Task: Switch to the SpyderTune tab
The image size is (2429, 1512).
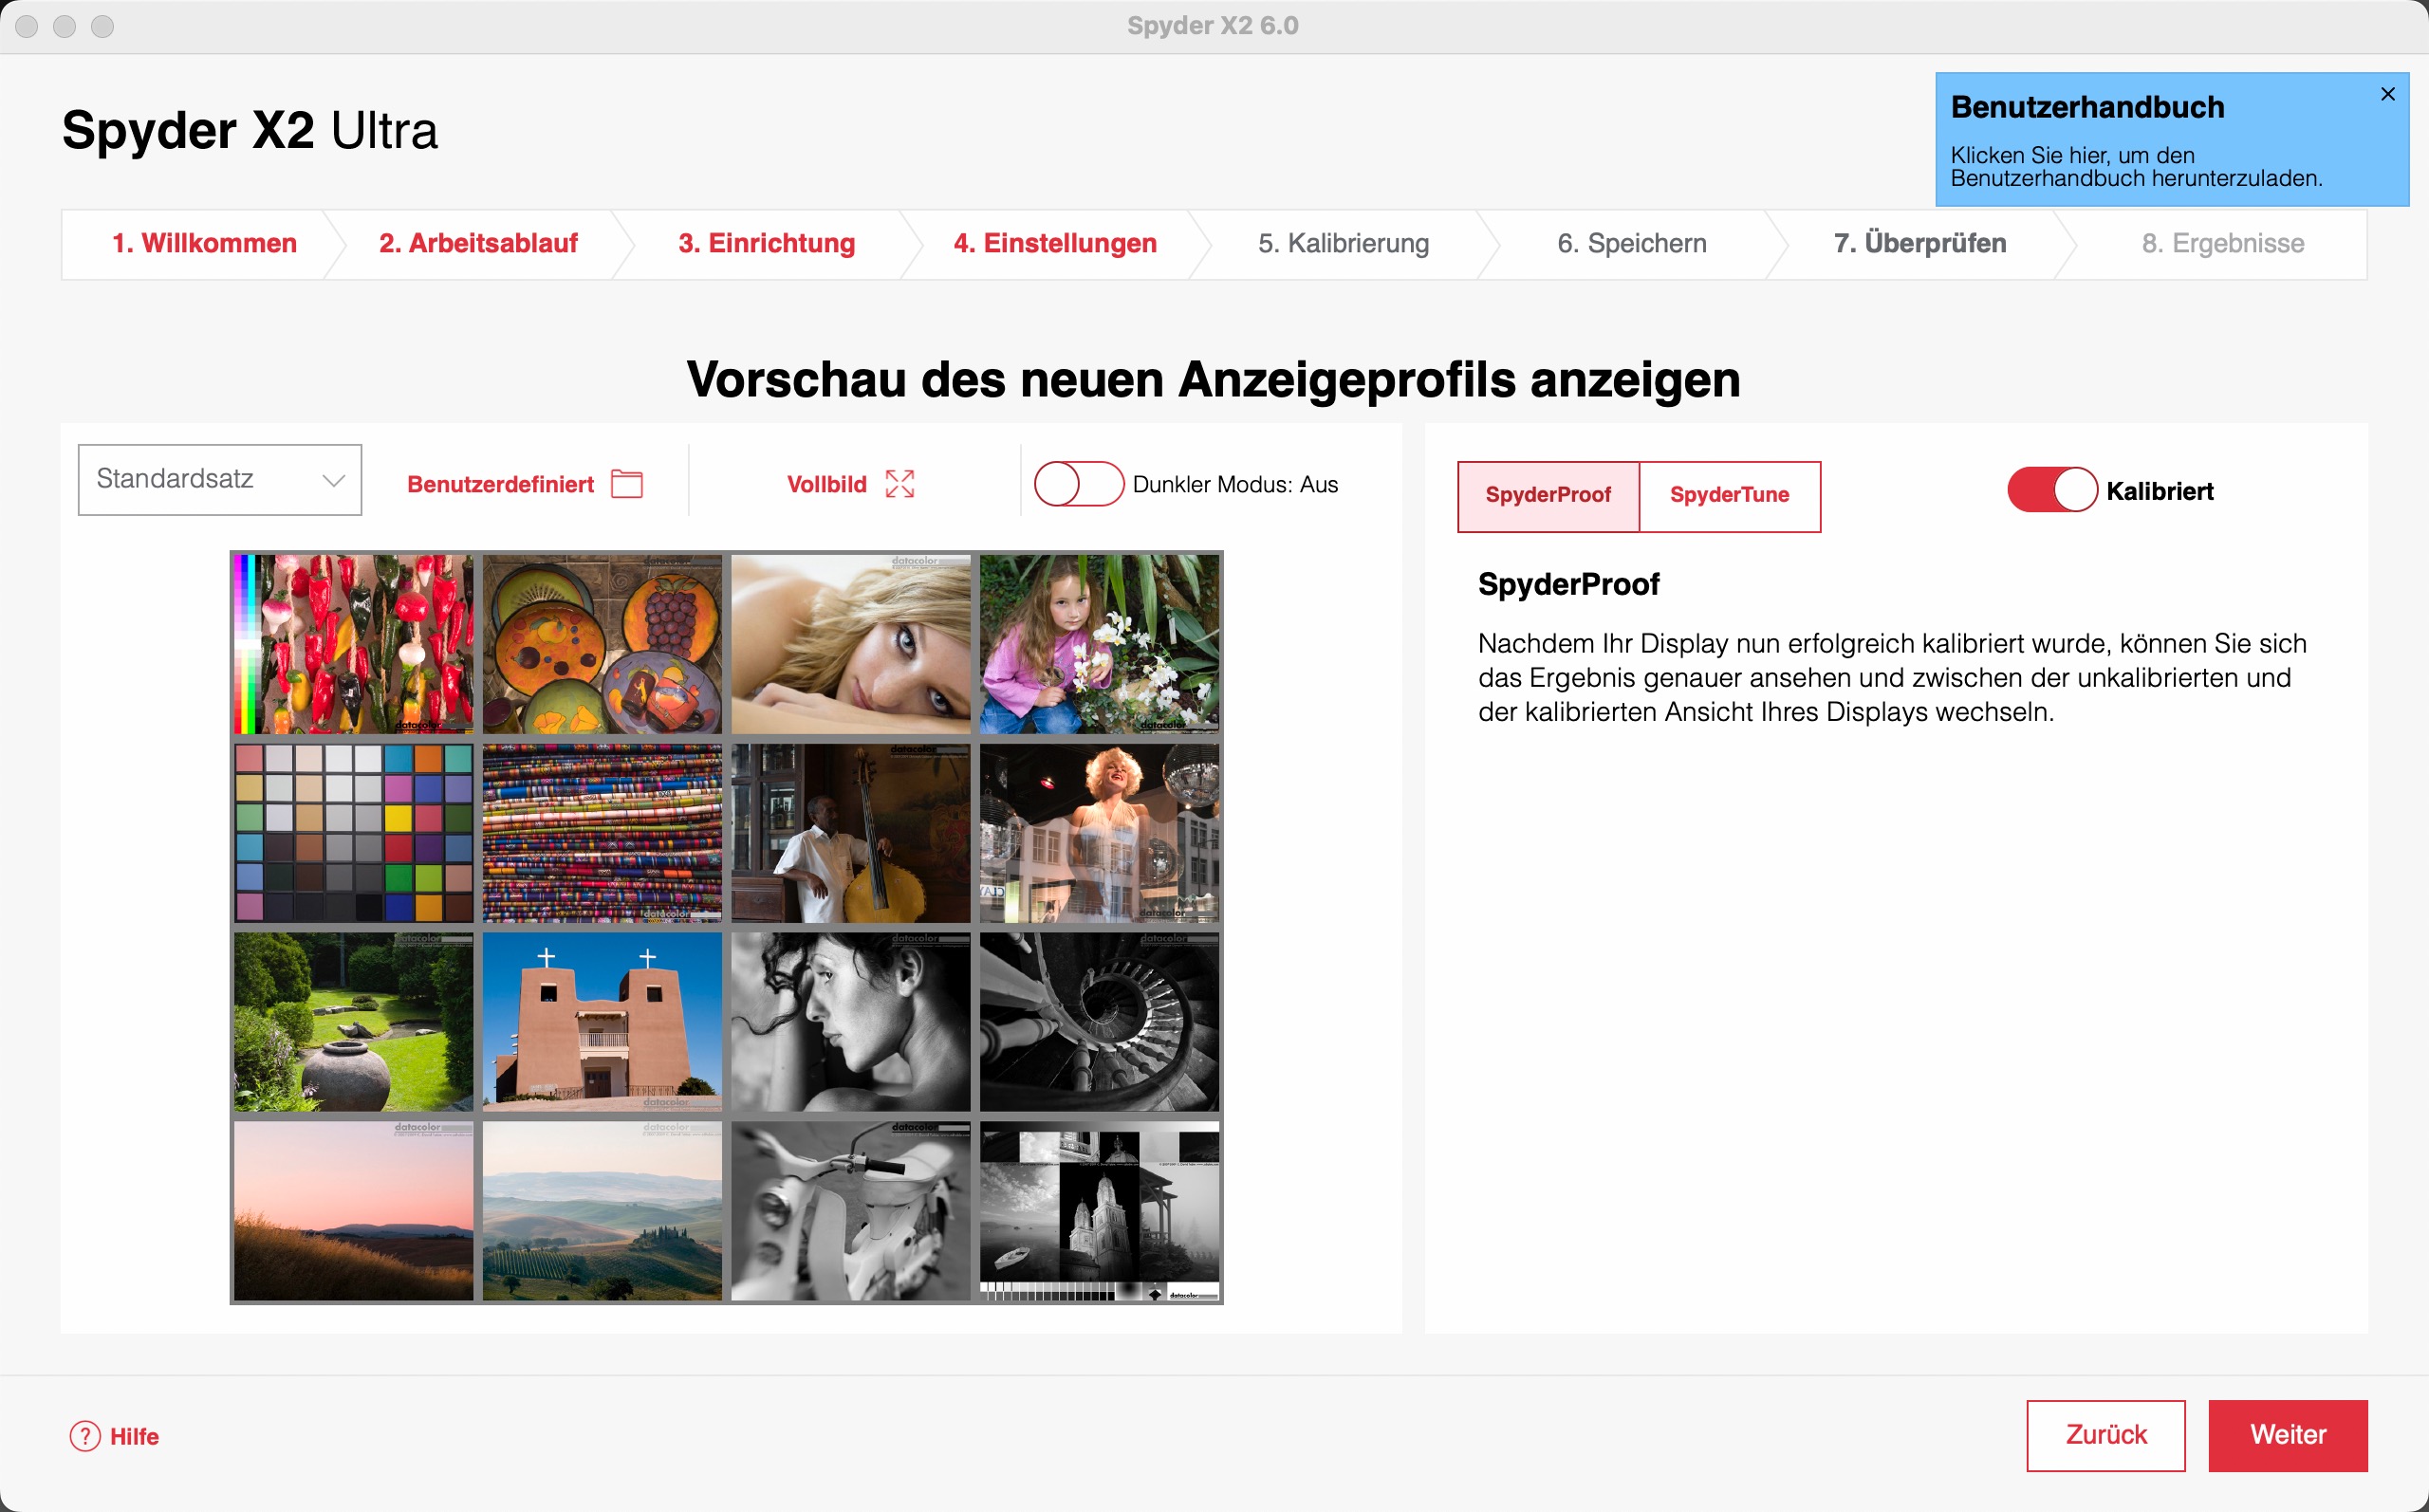Action: (x=1729, y=496)
